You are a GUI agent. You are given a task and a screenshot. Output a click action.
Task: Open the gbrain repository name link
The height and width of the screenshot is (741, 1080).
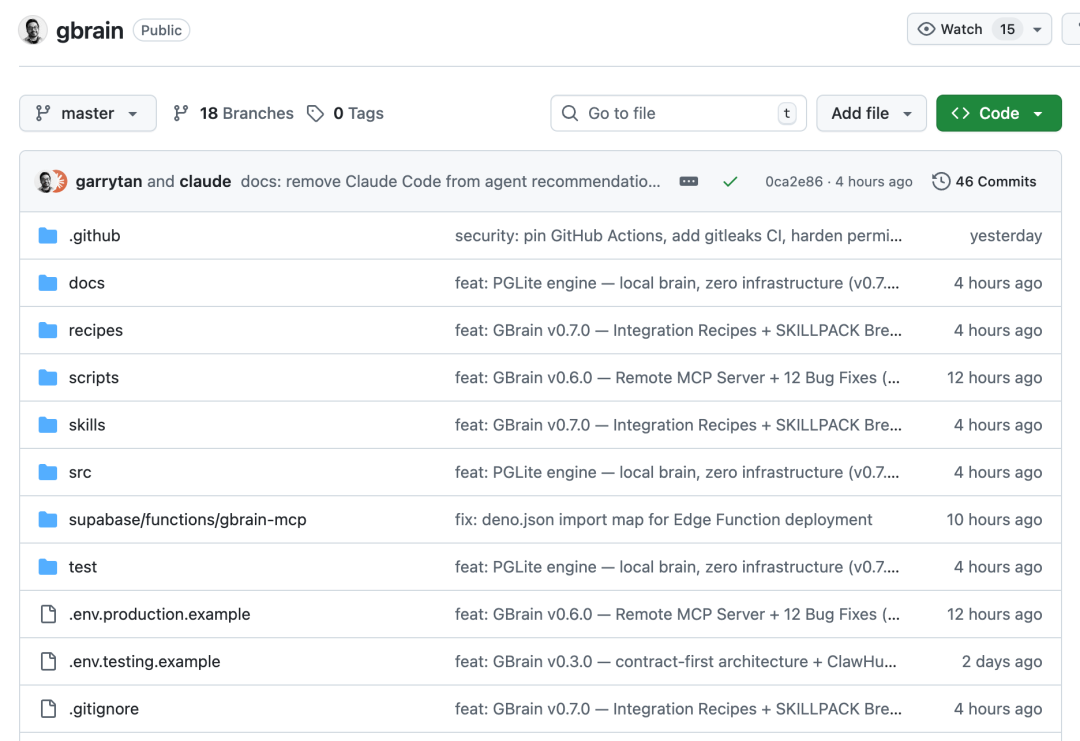point(90,30)
